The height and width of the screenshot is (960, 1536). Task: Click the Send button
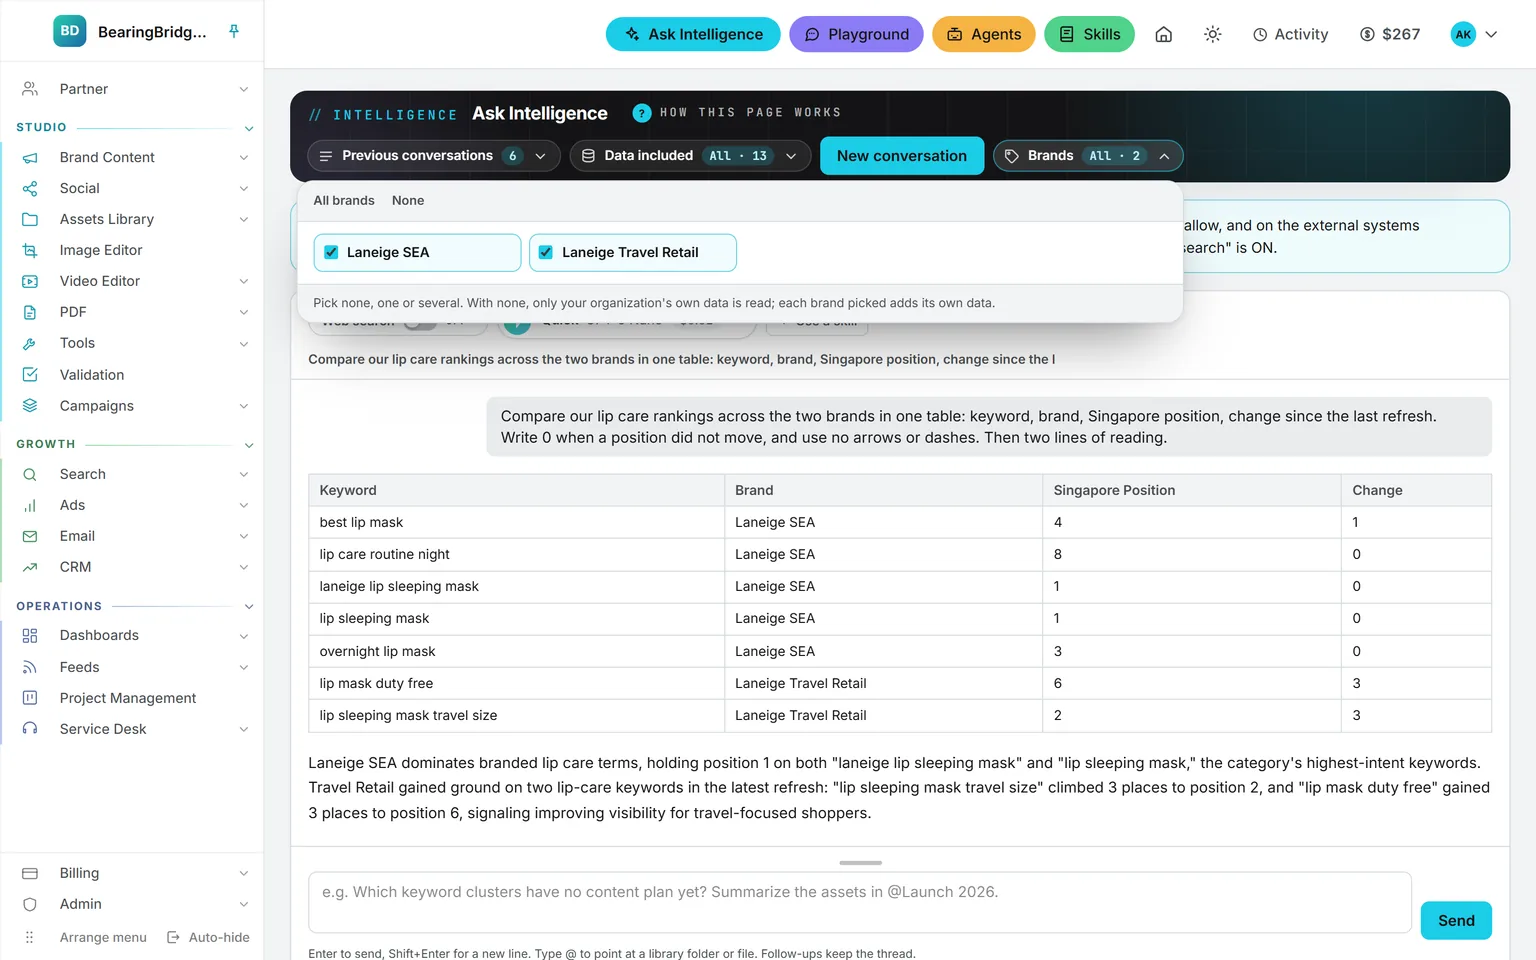click(1456, 921)
